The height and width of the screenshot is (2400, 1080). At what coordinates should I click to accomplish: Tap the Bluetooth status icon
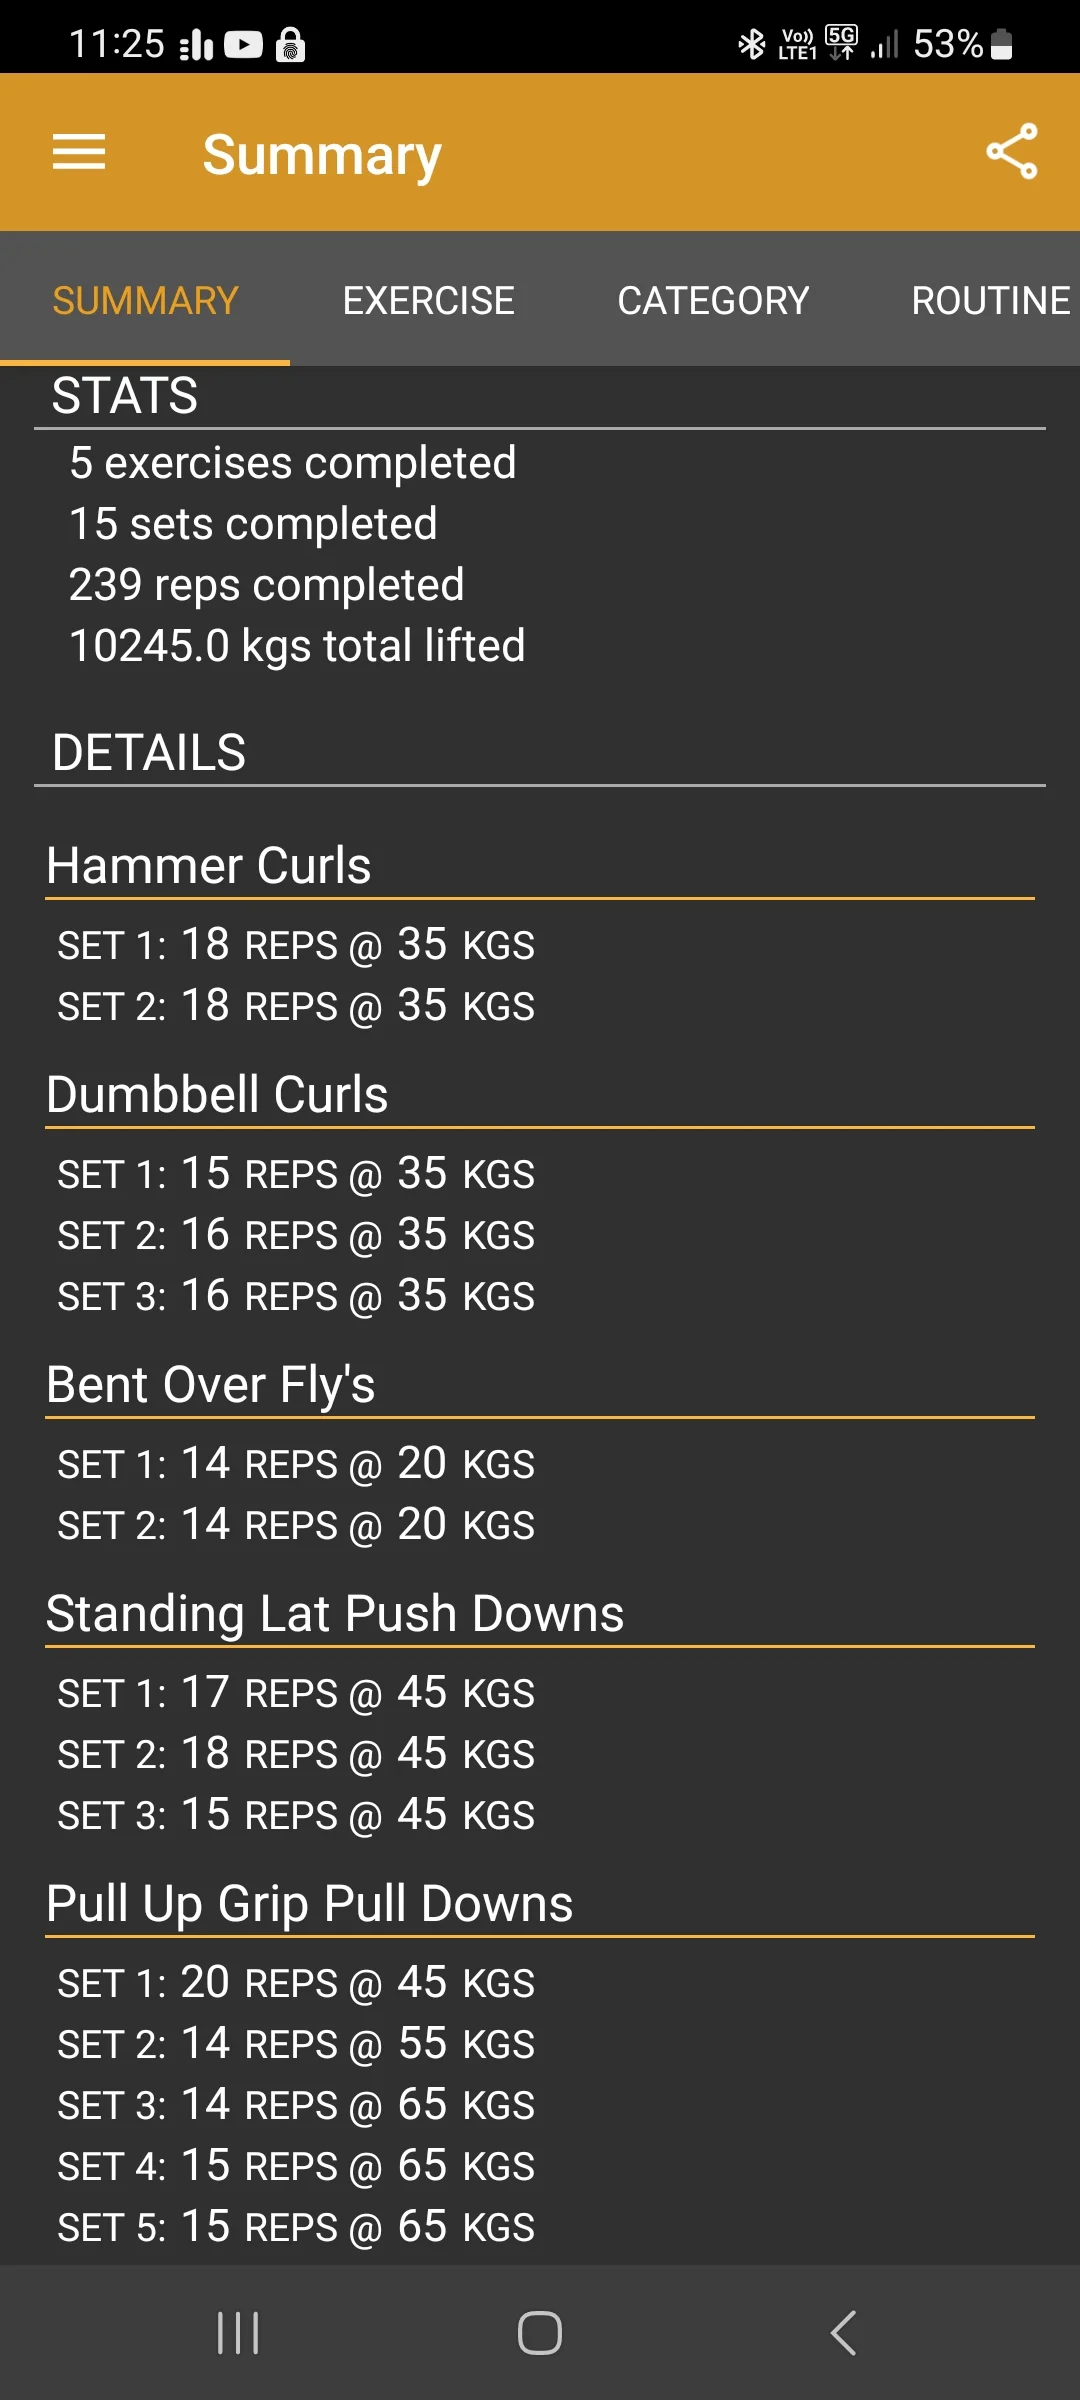pyautogui.click(x=751, y=44)
